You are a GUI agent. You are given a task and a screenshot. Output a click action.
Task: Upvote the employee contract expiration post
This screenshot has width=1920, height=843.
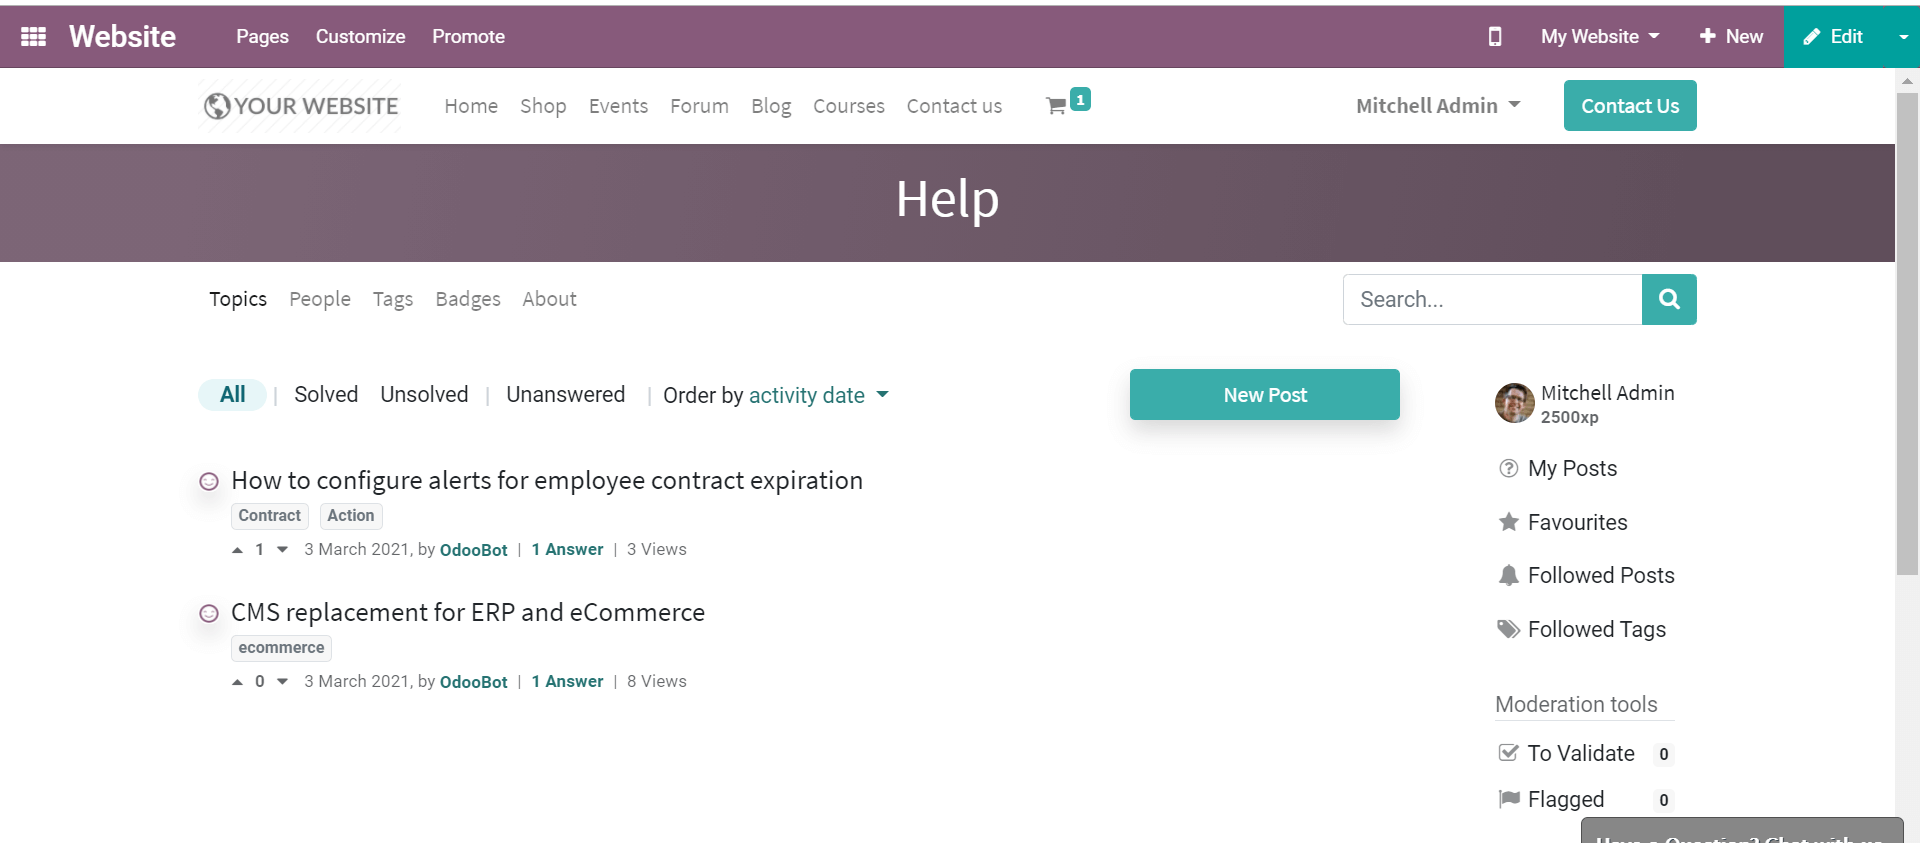pyautogui.click(x=237, y=550)
